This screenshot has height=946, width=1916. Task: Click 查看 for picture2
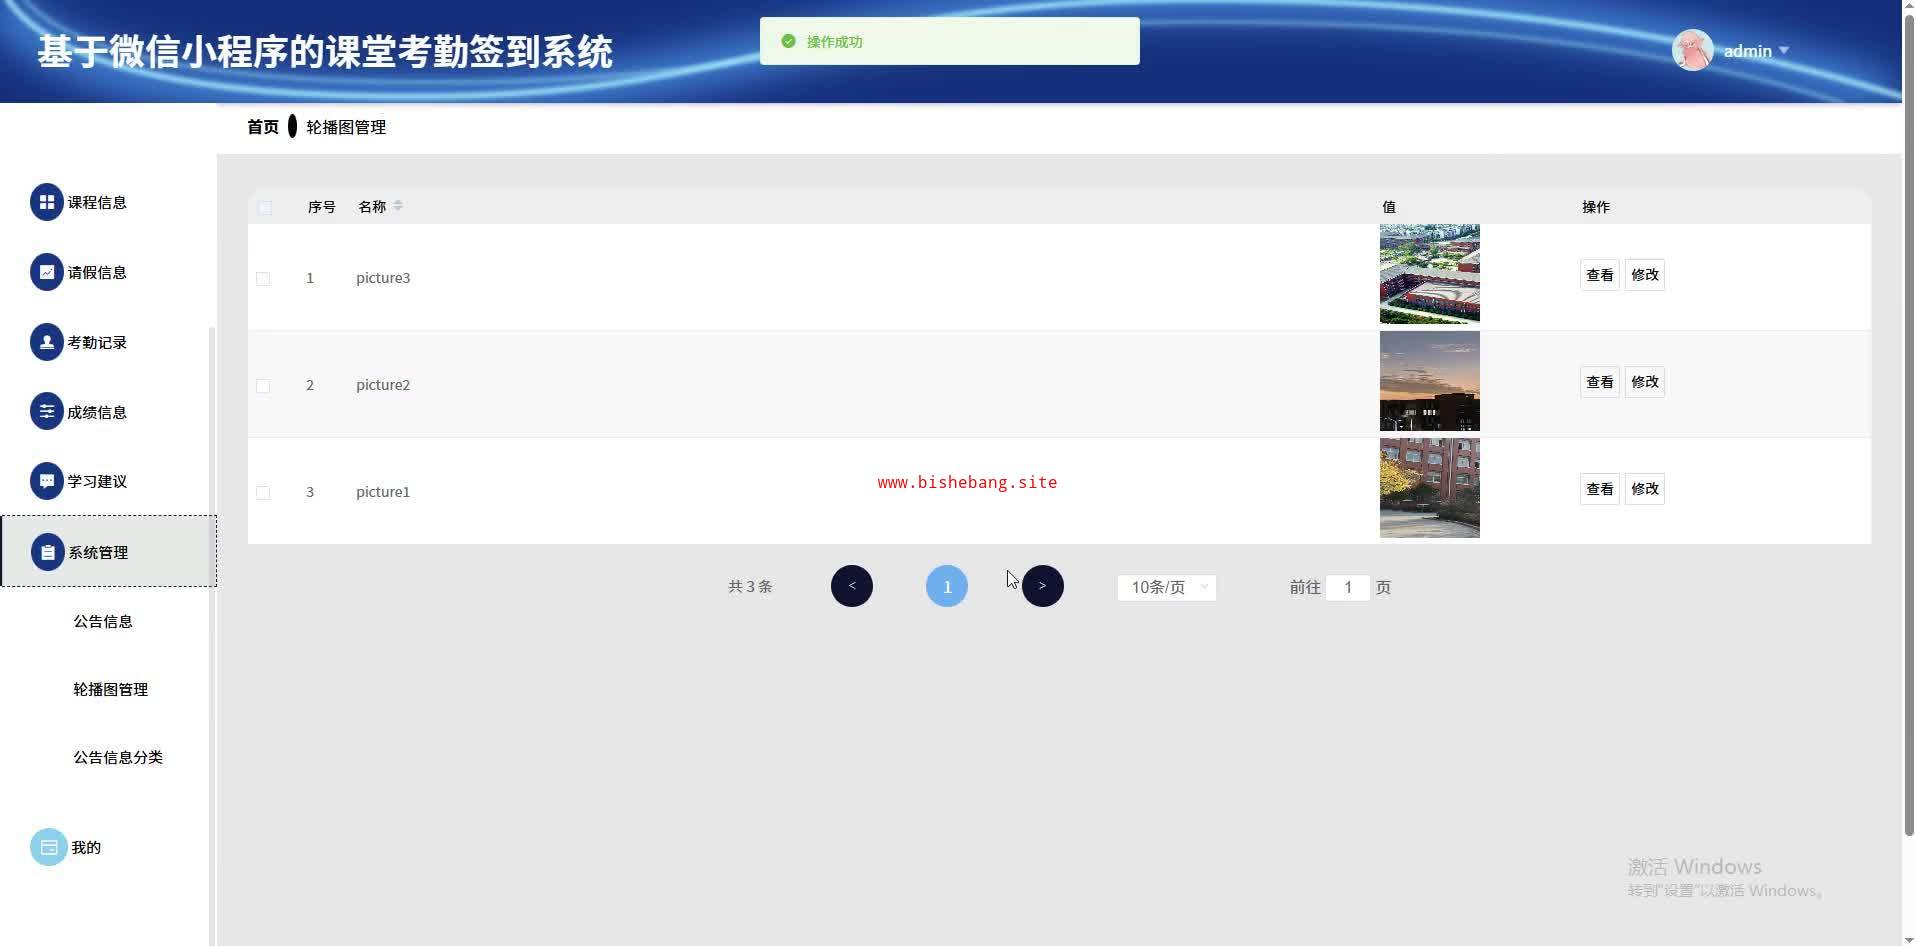(x=1600, y=382)
